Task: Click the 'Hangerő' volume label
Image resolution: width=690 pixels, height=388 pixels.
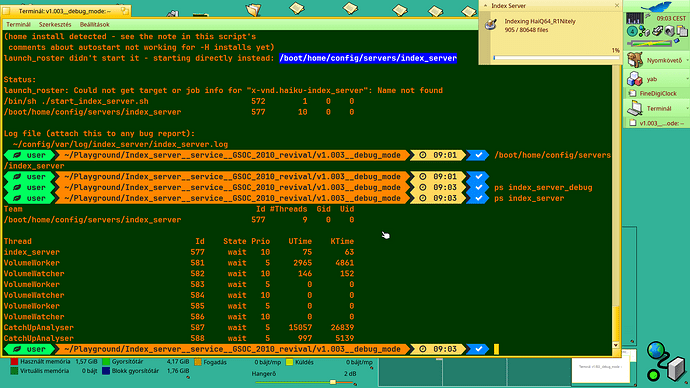Action: click(x=264, y=374)
